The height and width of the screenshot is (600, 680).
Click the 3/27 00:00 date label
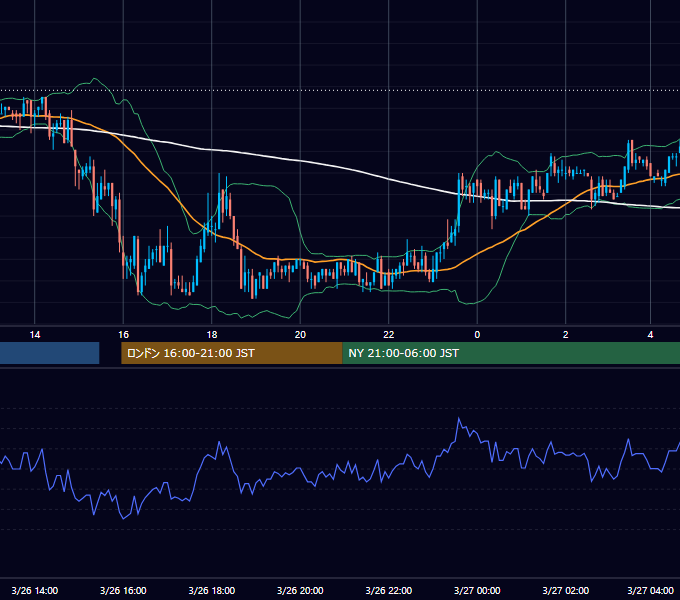pos(477,590)
